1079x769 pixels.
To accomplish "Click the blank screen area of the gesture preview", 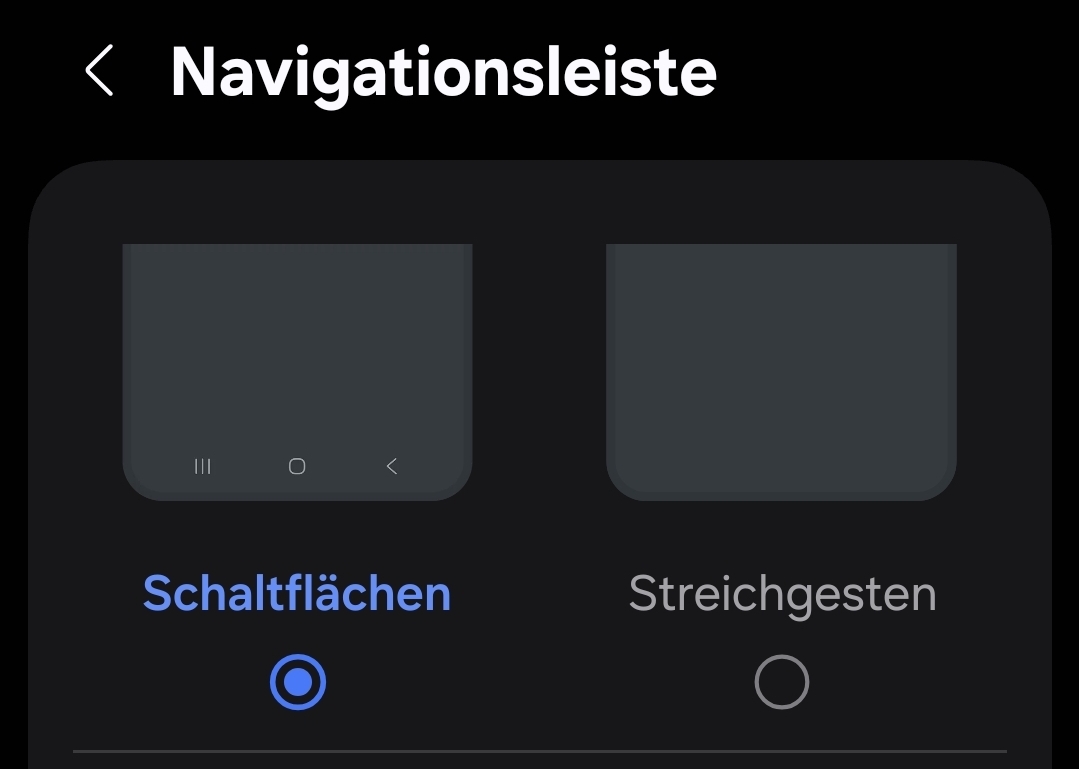I will coord(782,358).
